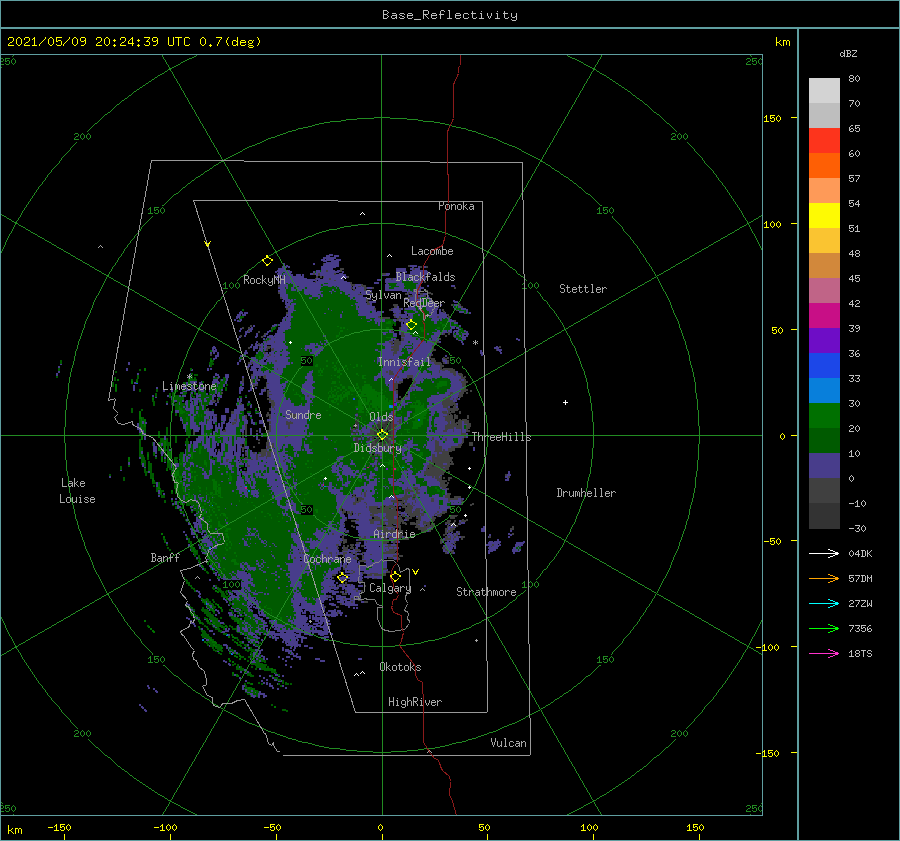Pick the slate purple 0-10 dBZ swatch

click(x=824, y=466)
